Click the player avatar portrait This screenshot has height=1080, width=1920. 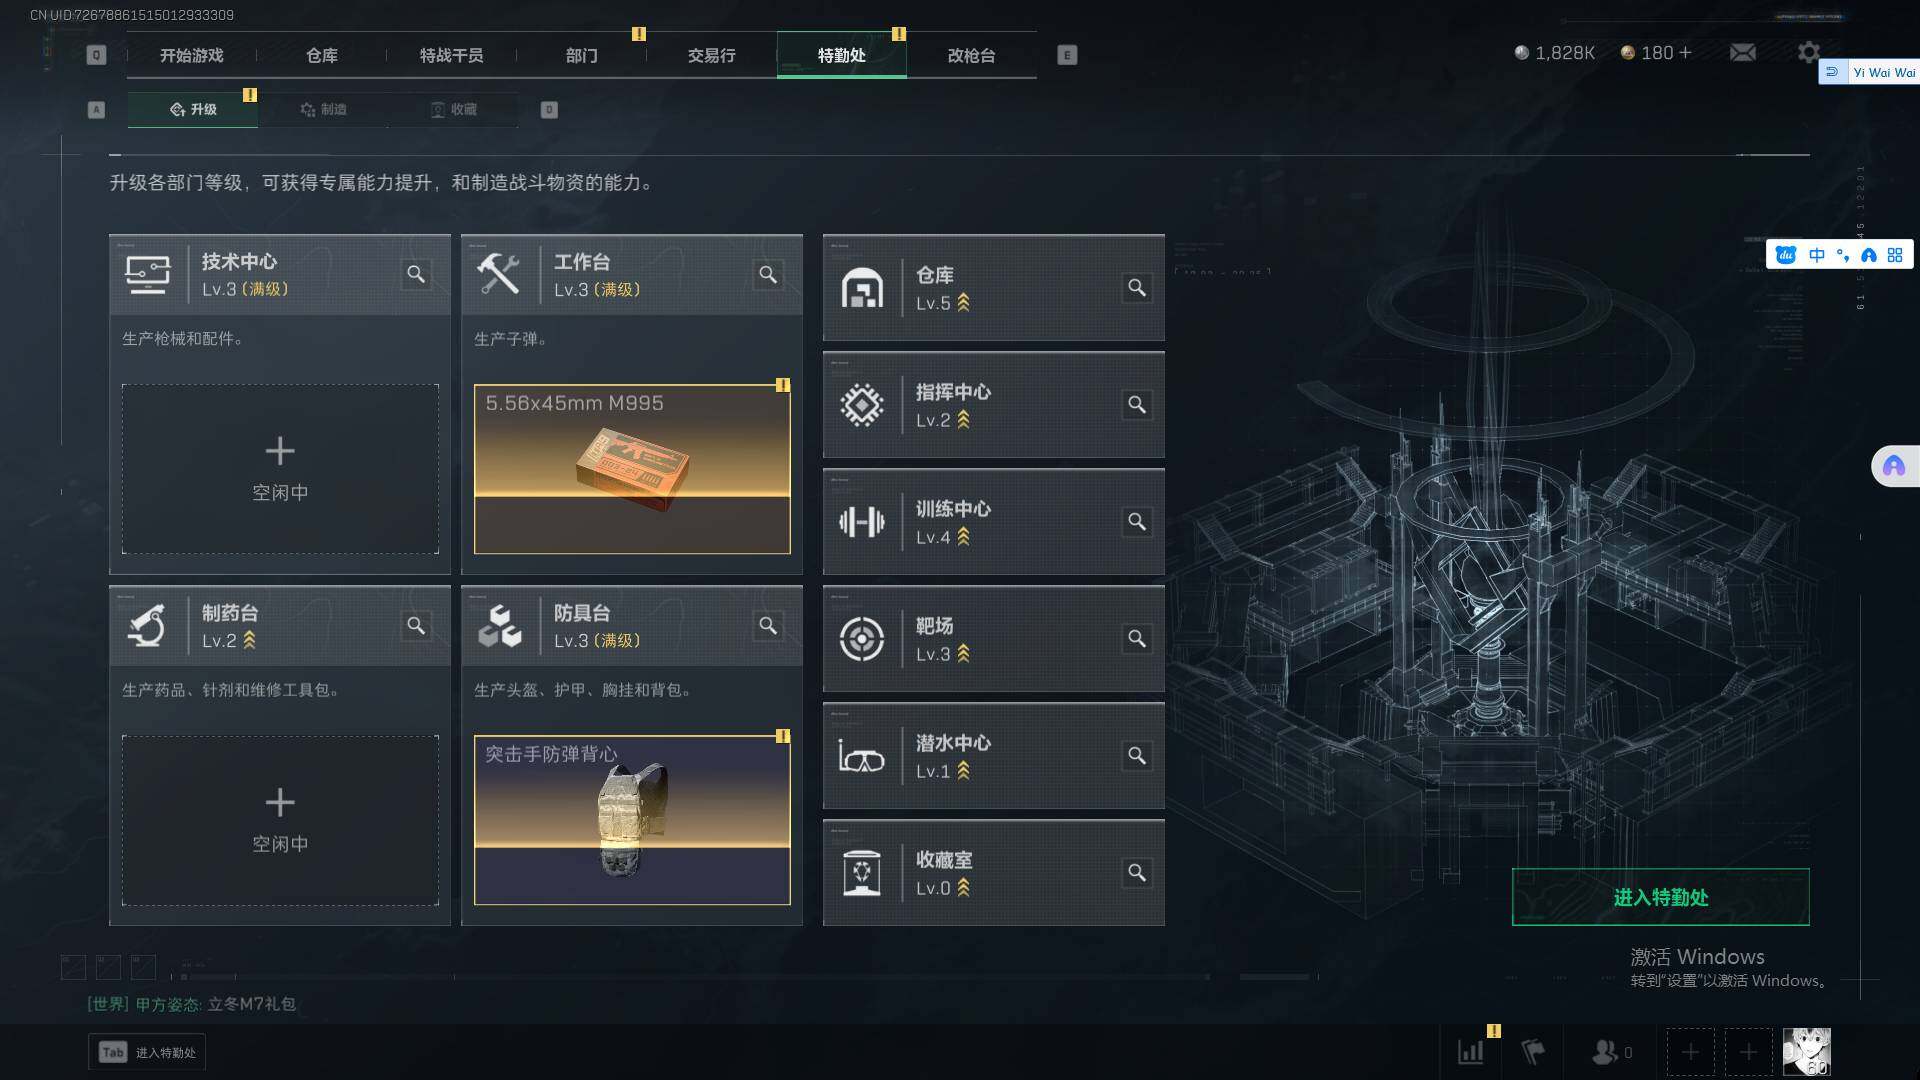point(1807,1052)
